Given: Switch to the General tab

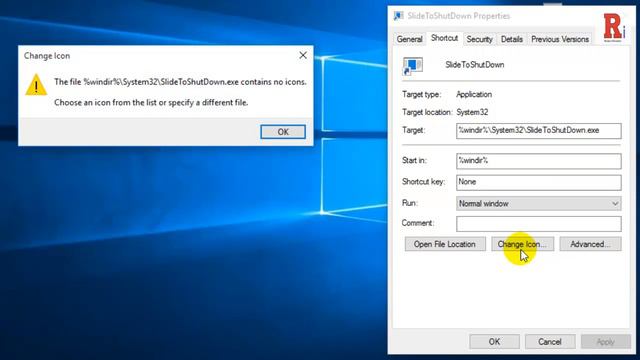Looking at the screenshot, I should pyautogui.click(x=409, y=39).
